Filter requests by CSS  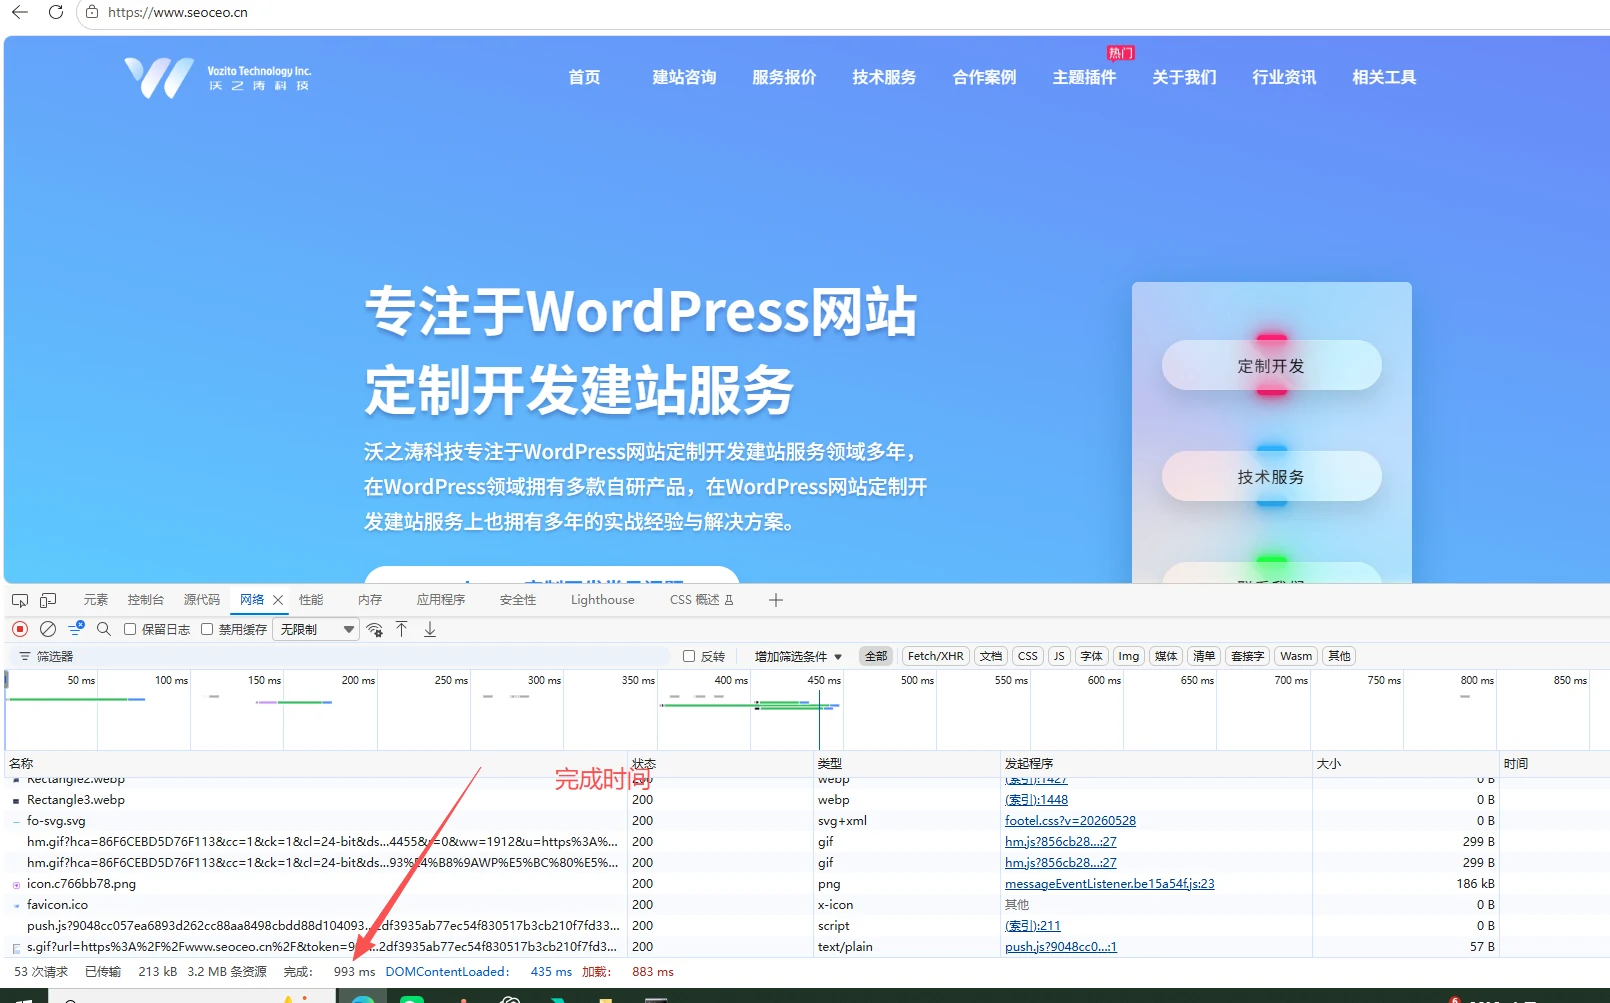tap(1028, 656)
